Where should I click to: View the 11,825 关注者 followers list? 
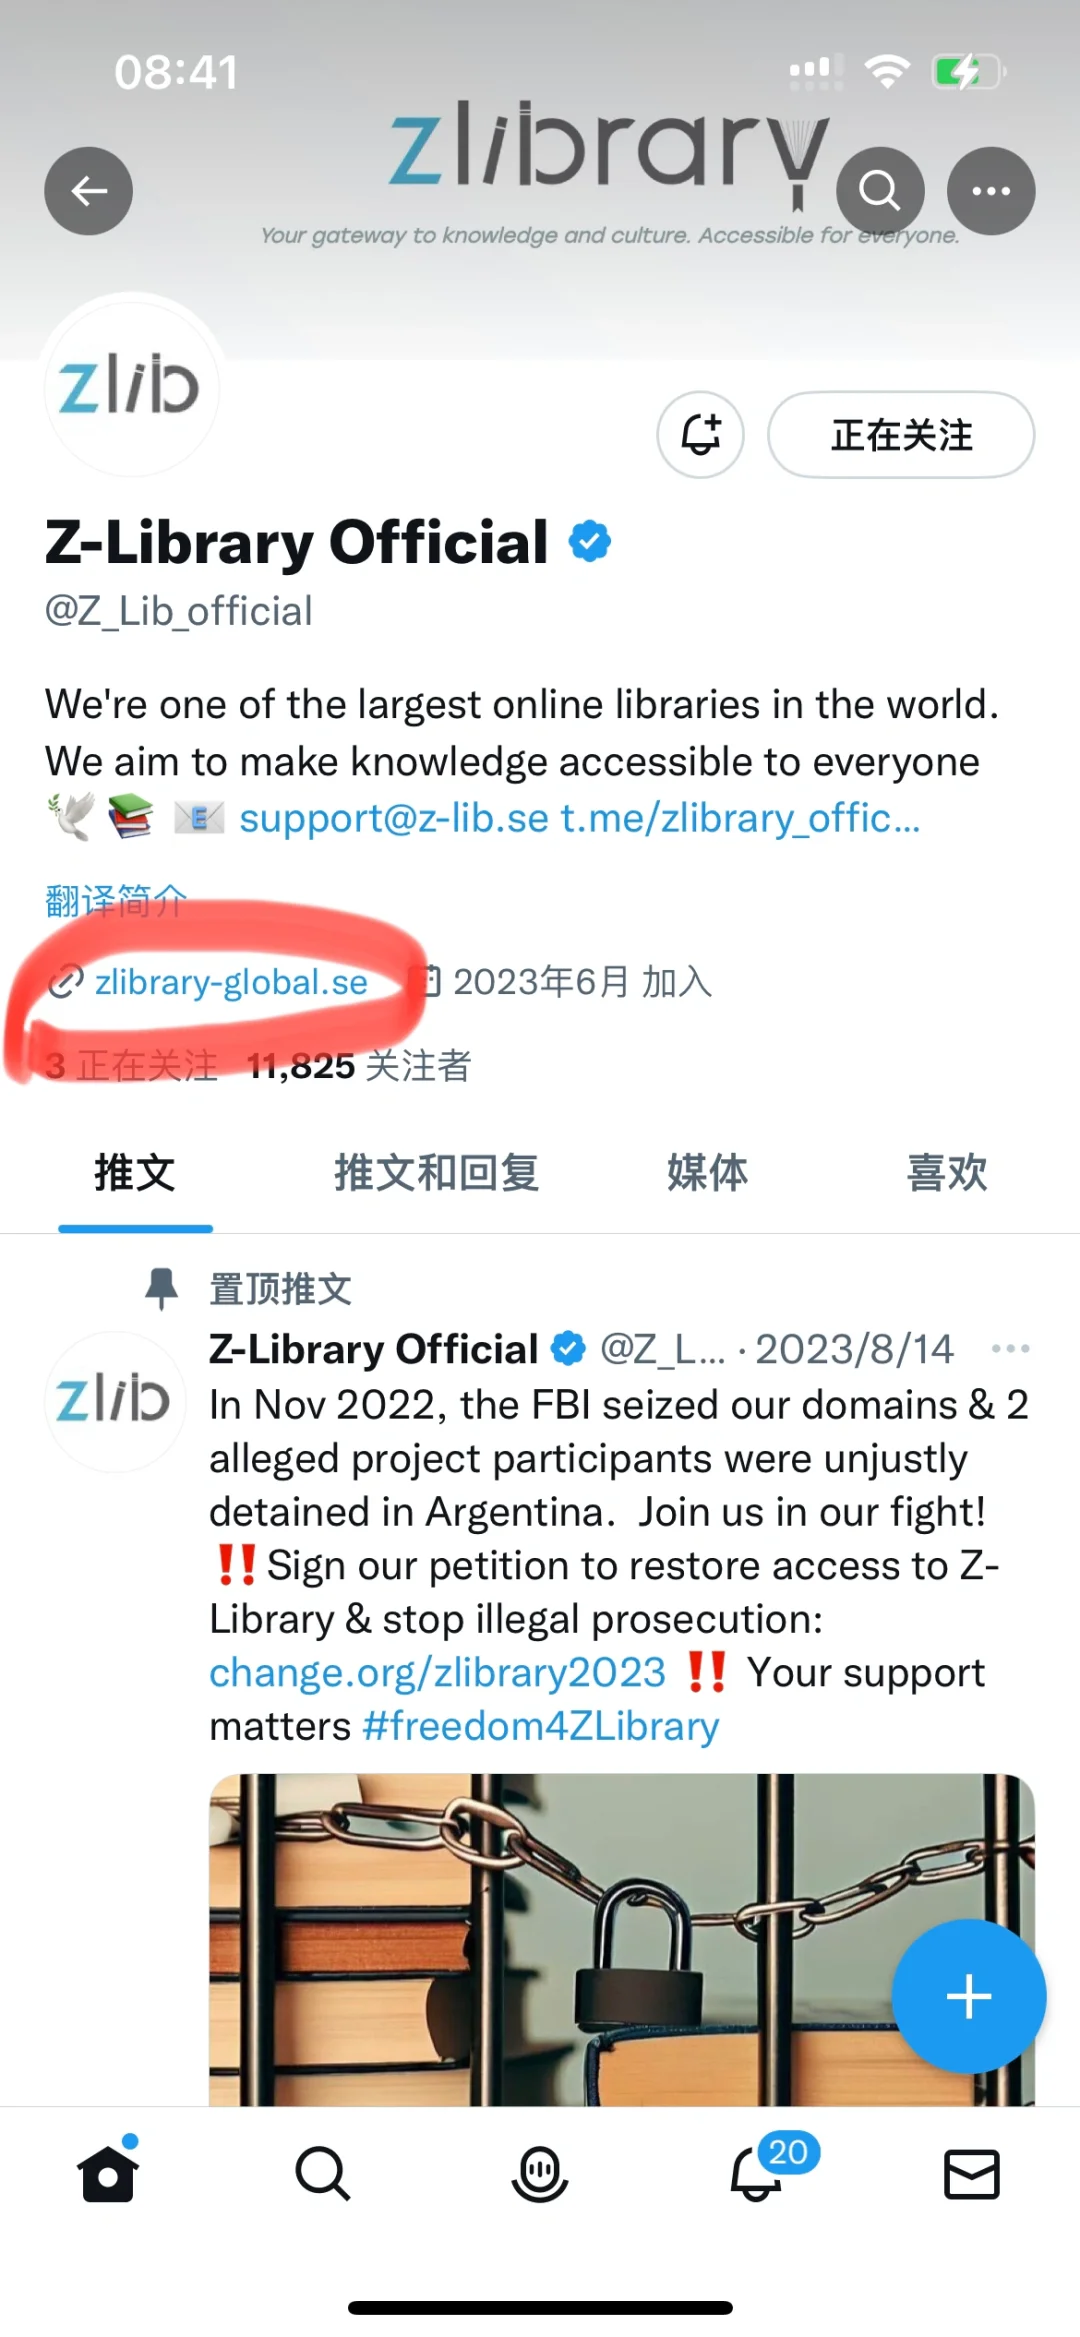[359, 1066]
